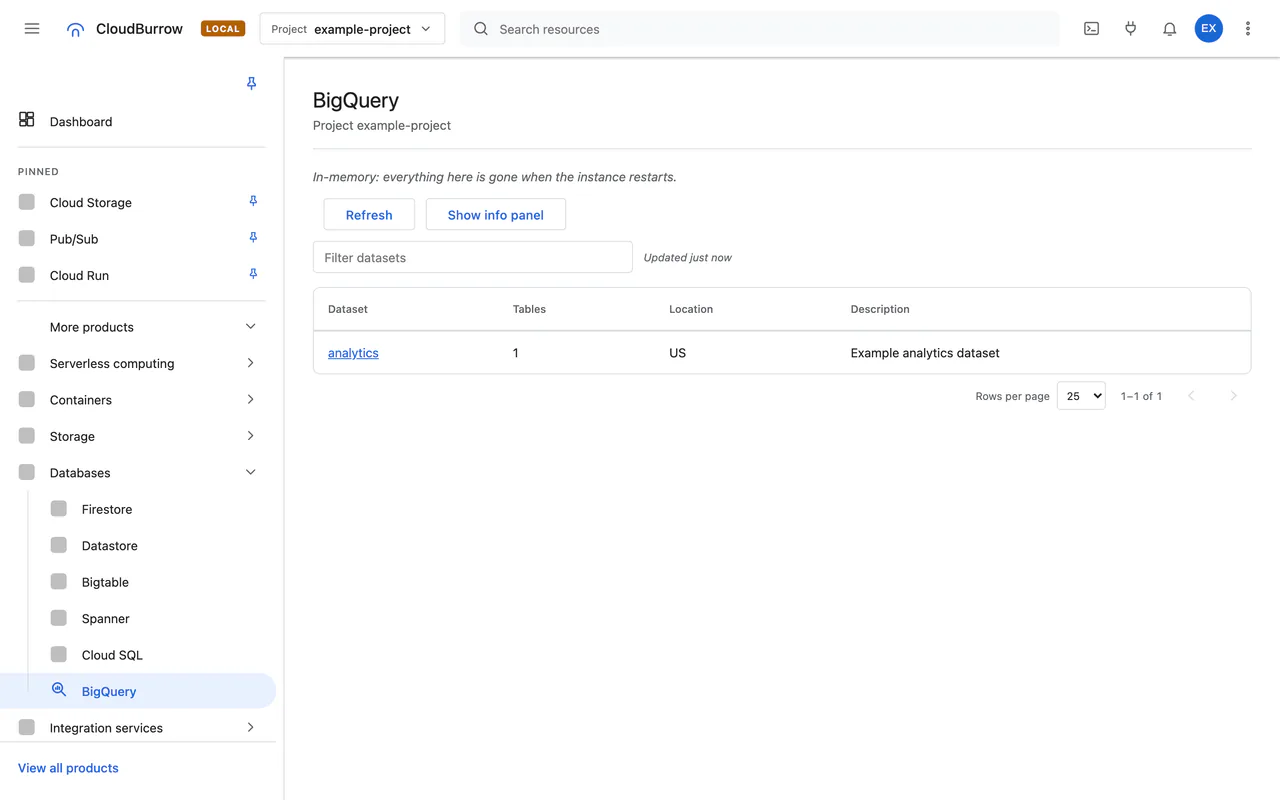Open the cloud shell terminal icon
The width and height of the screenshot is (1280, 800).
click(1091, 29)
